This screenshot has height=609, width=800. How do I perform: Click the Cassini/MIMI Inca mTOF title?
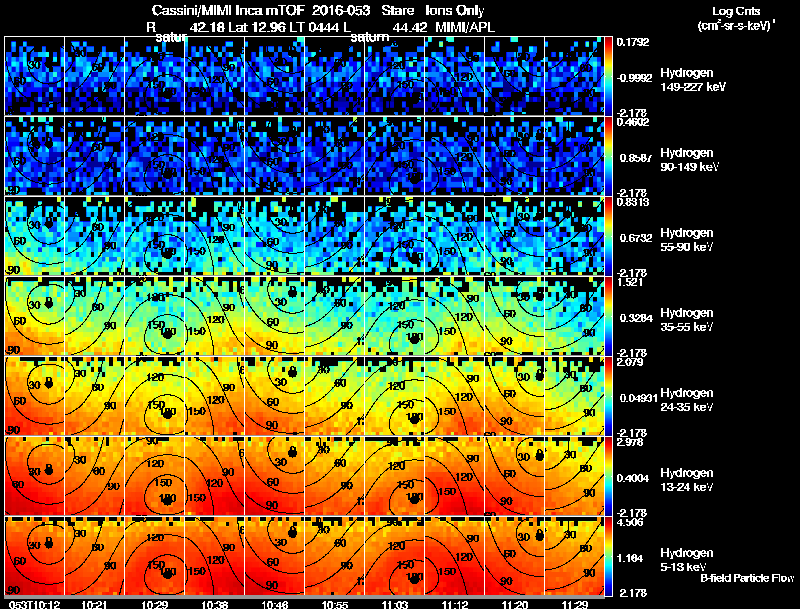(229, 10)
